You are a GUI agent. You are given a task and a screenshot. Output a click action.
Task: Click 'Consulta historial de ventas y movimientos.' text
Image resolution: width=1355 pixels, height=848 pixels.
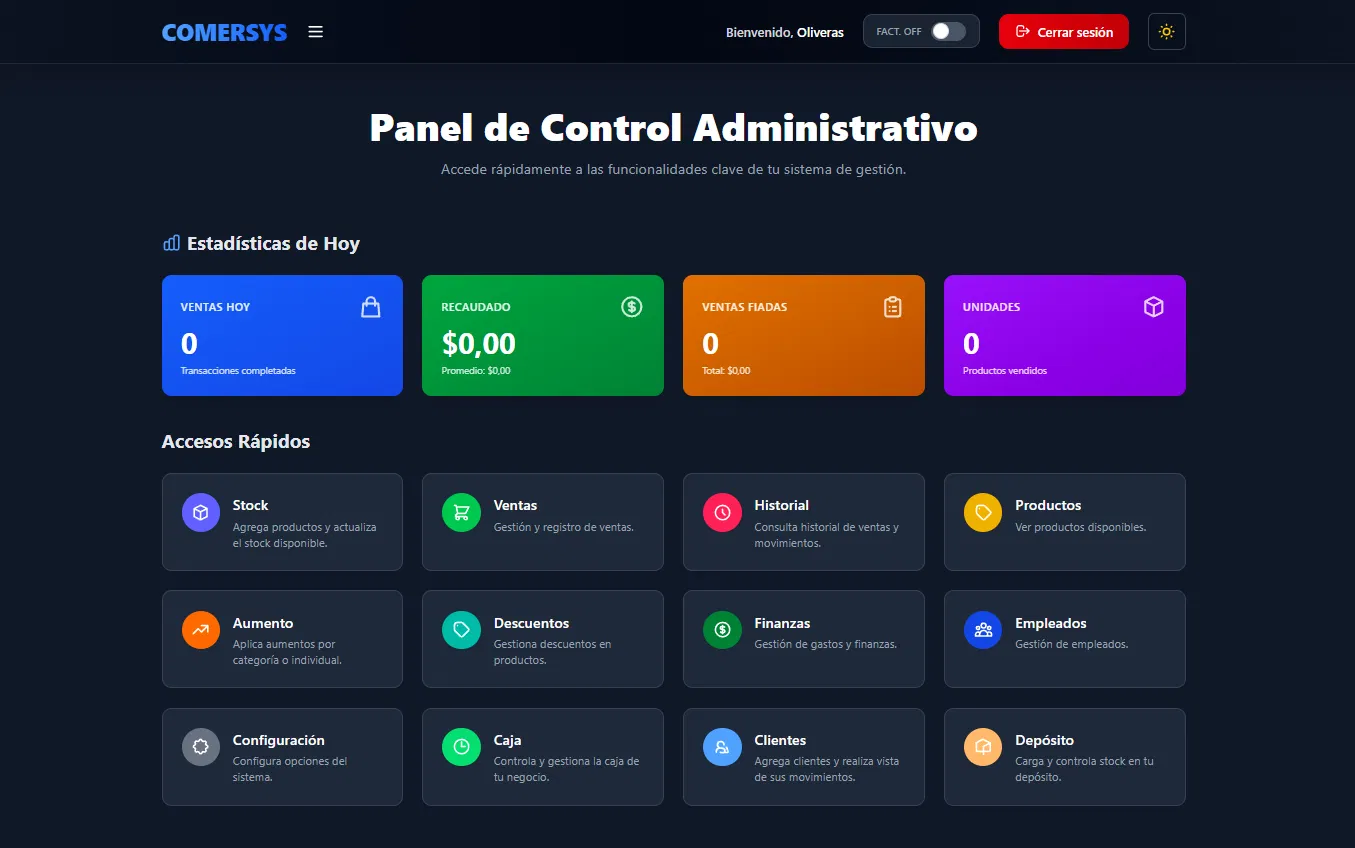coord(827,535)
